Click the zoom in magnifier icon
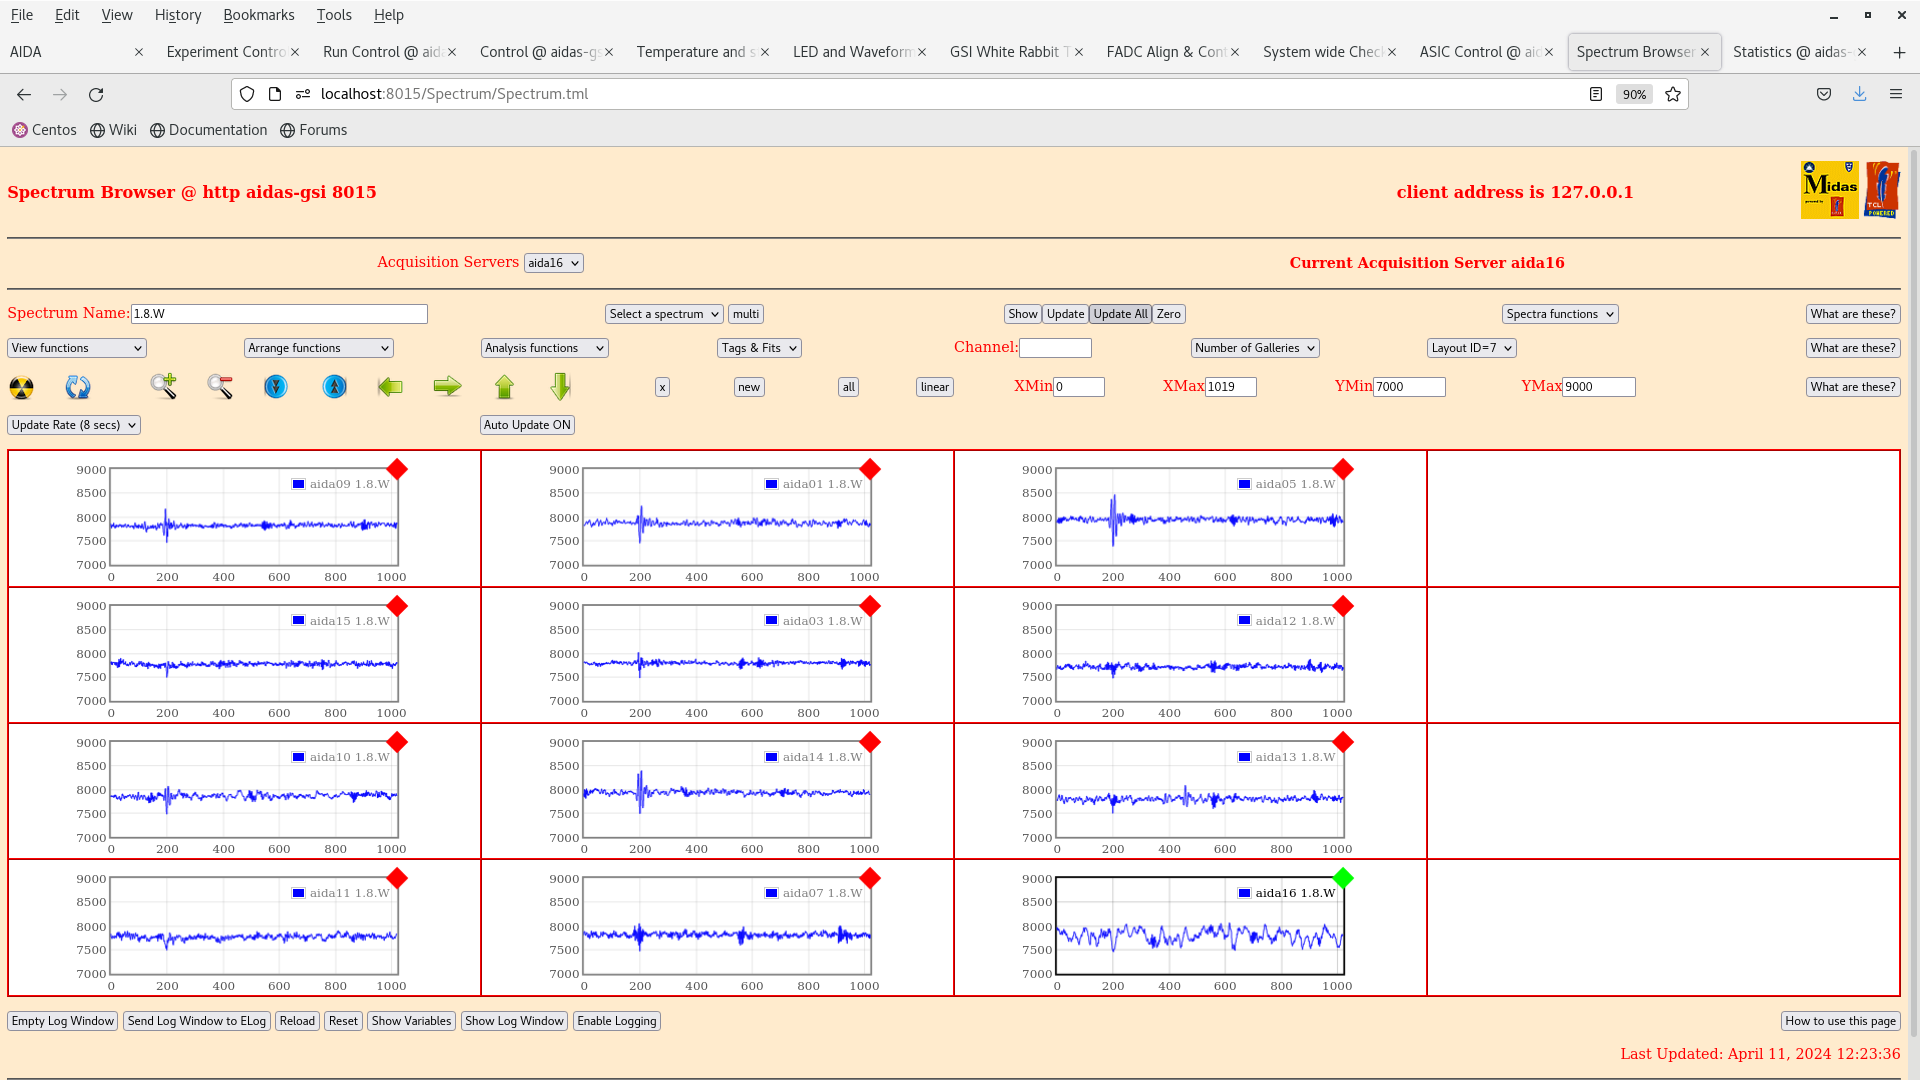The height and width of the screenshot is (1080, 1920). pyautogui.click(x=163, y=386)
